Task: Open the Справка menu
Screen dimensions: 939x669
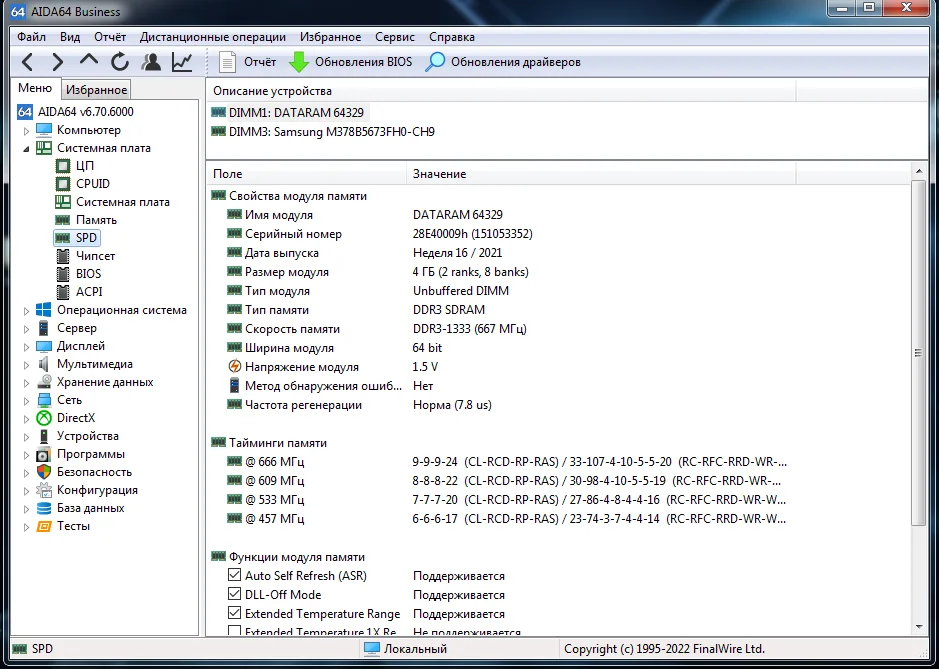Action: [x=452, y=37]
